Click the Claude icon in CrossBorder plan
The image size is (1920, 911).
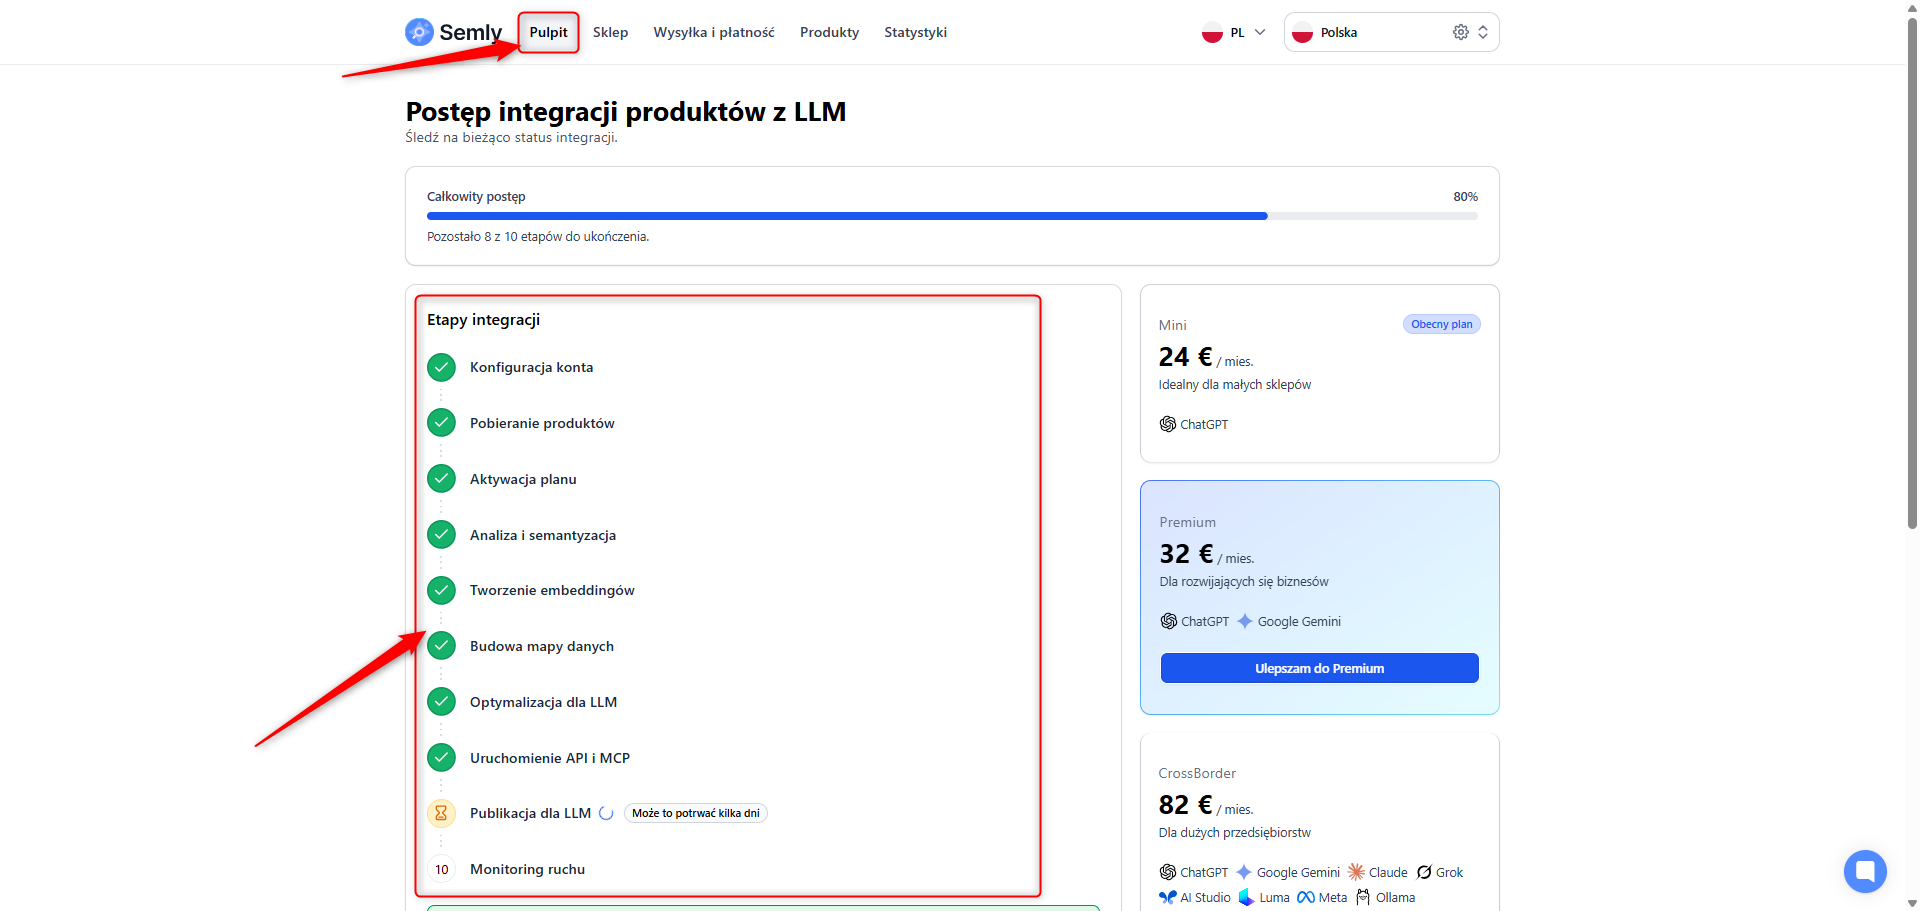pos(1356,872)
